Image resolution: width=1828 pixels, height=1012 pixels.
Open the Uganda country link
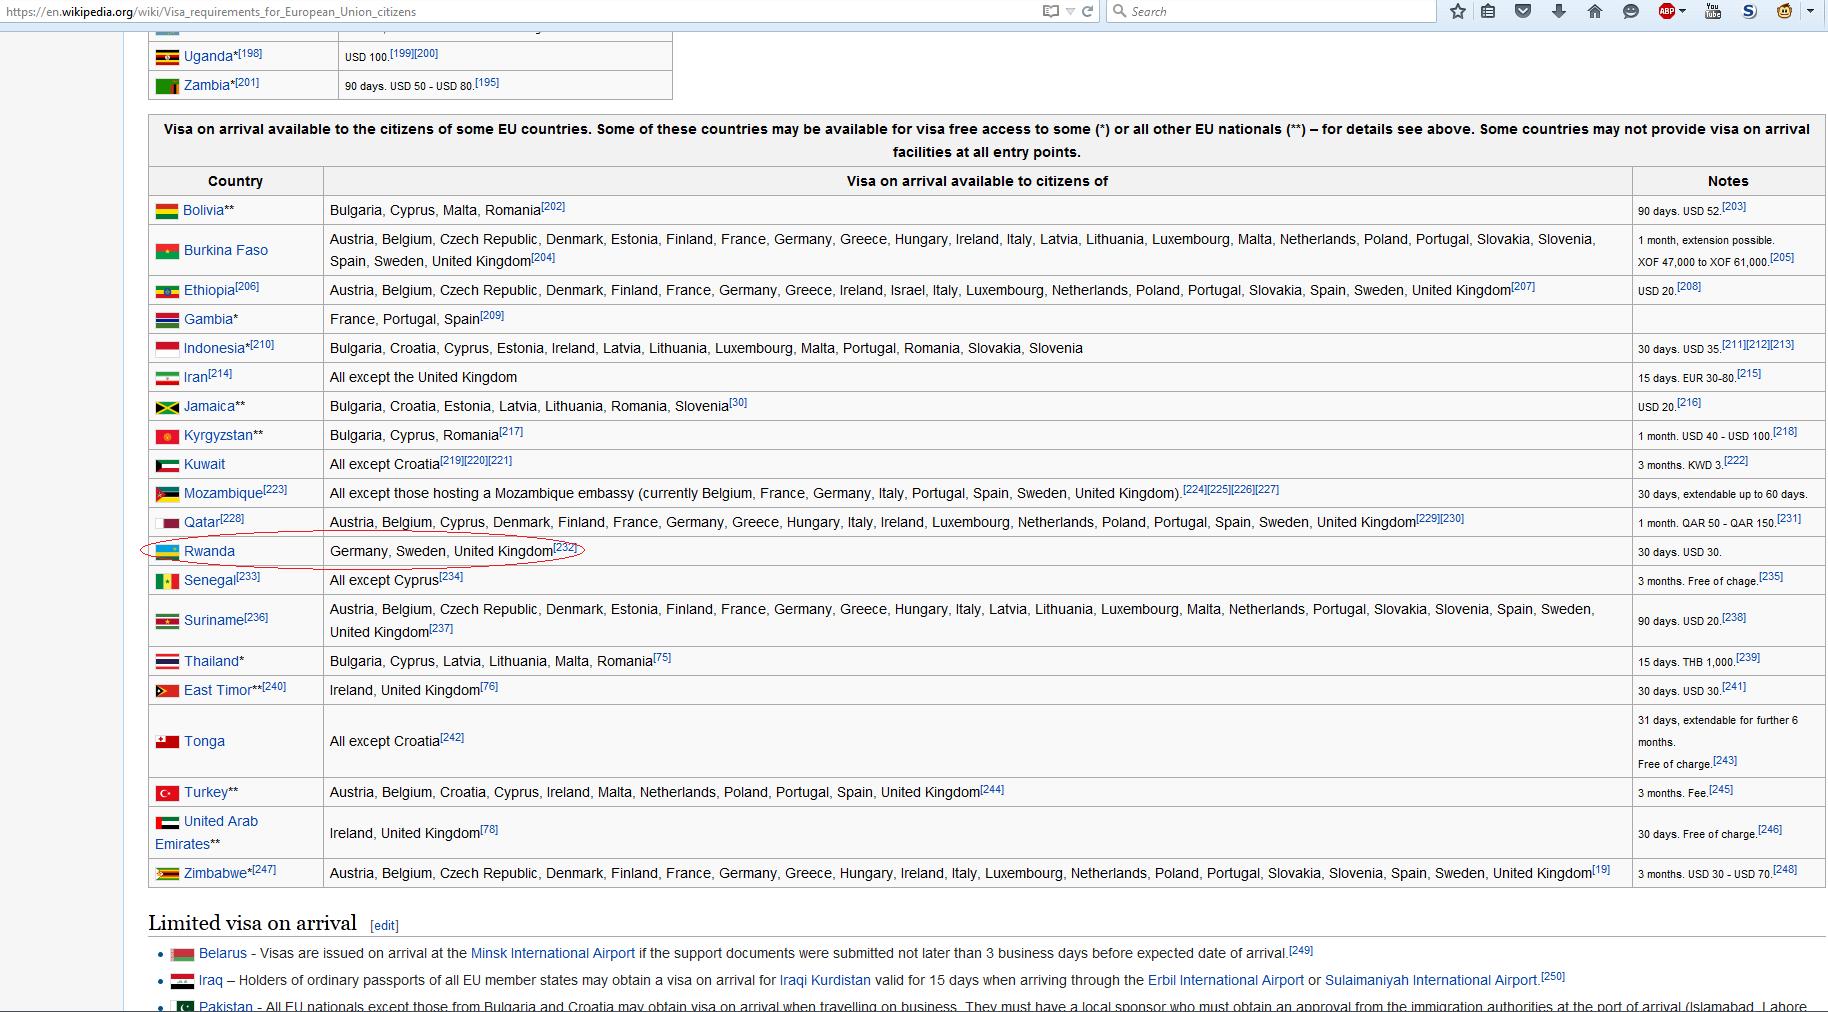pos(208,56)
